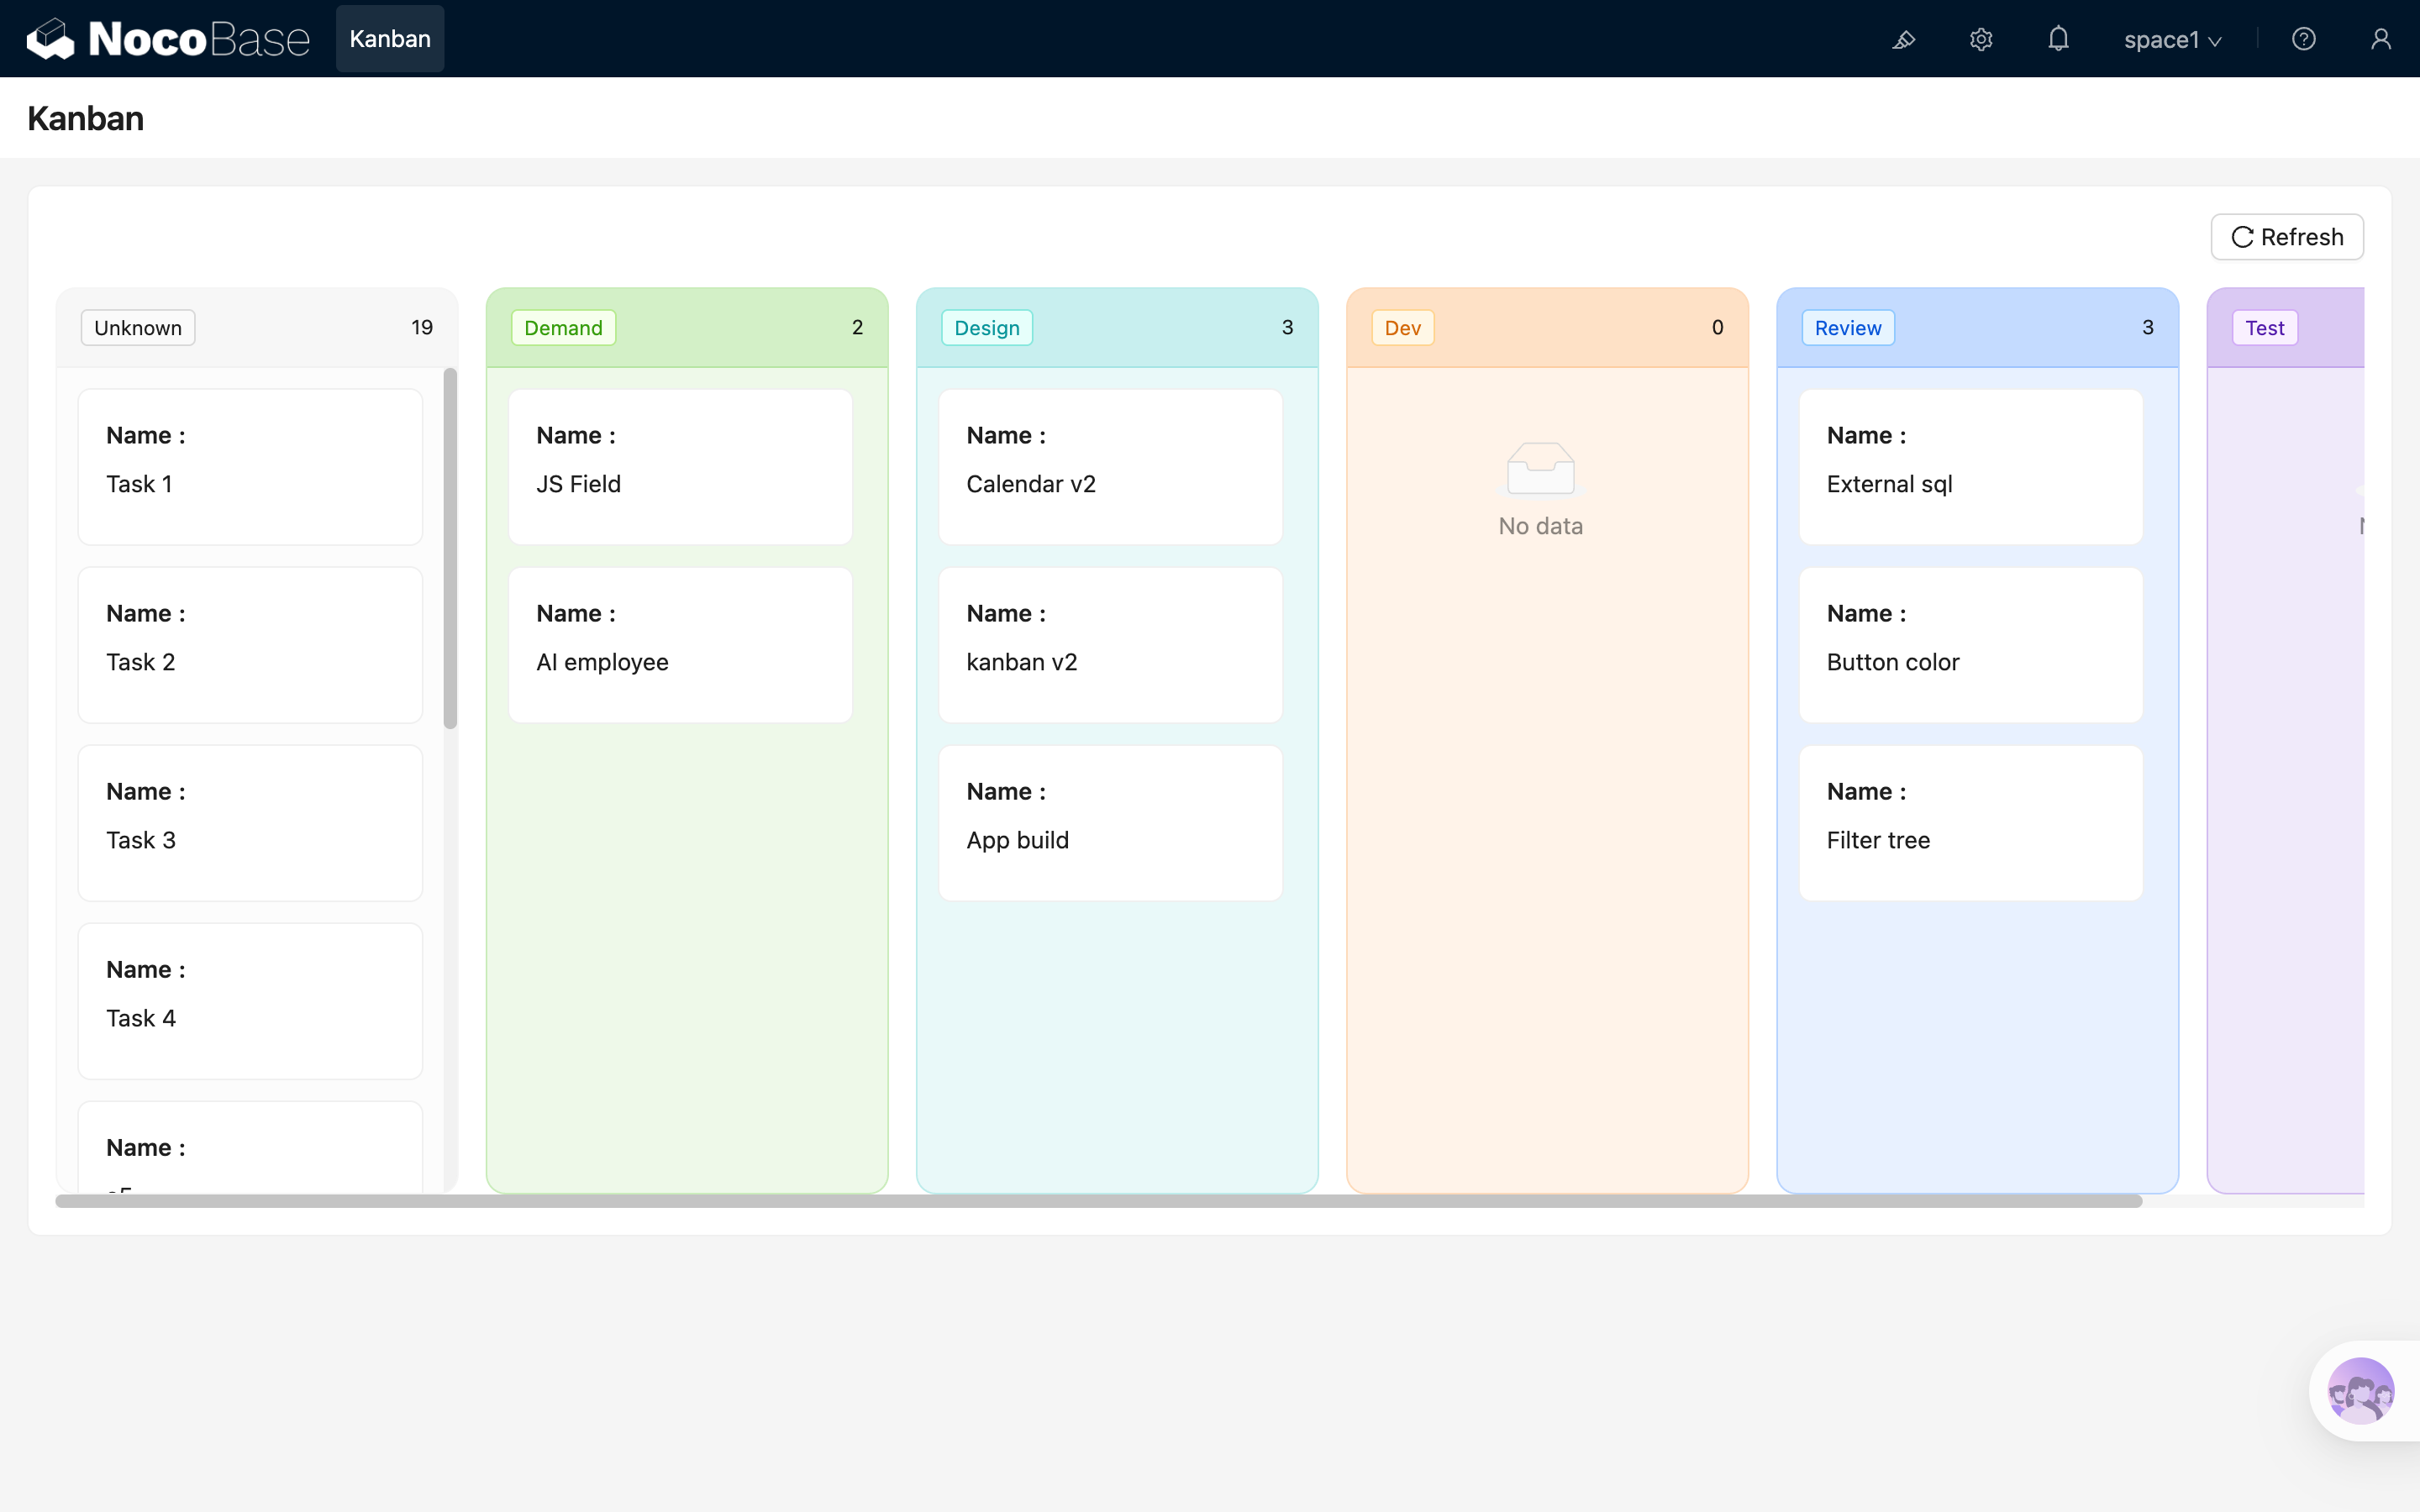The image size is (2420, 1512).
Task: Click the UI editor highlighter icon
Action: 1903,39
